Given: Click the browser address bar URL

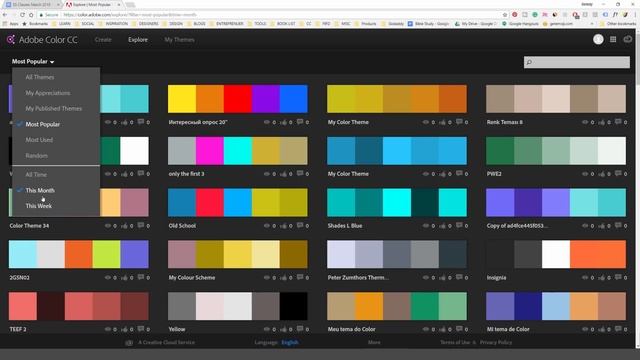Looking at the screenshot, I should [131, 15].
